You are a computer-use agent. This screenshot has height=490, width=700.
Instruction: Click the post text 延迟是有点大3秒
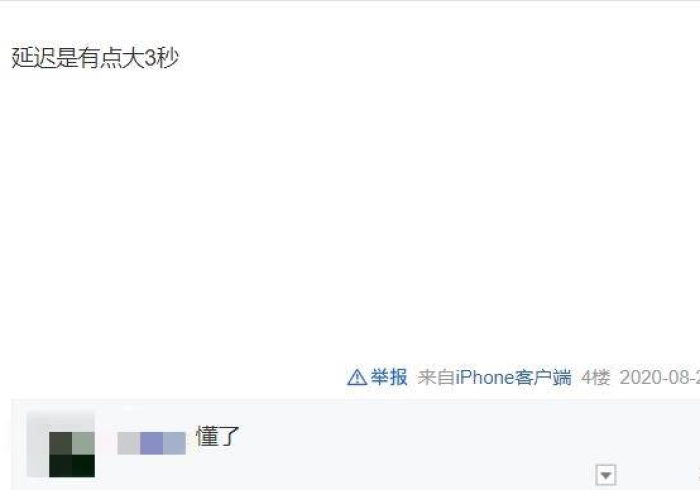95,58
